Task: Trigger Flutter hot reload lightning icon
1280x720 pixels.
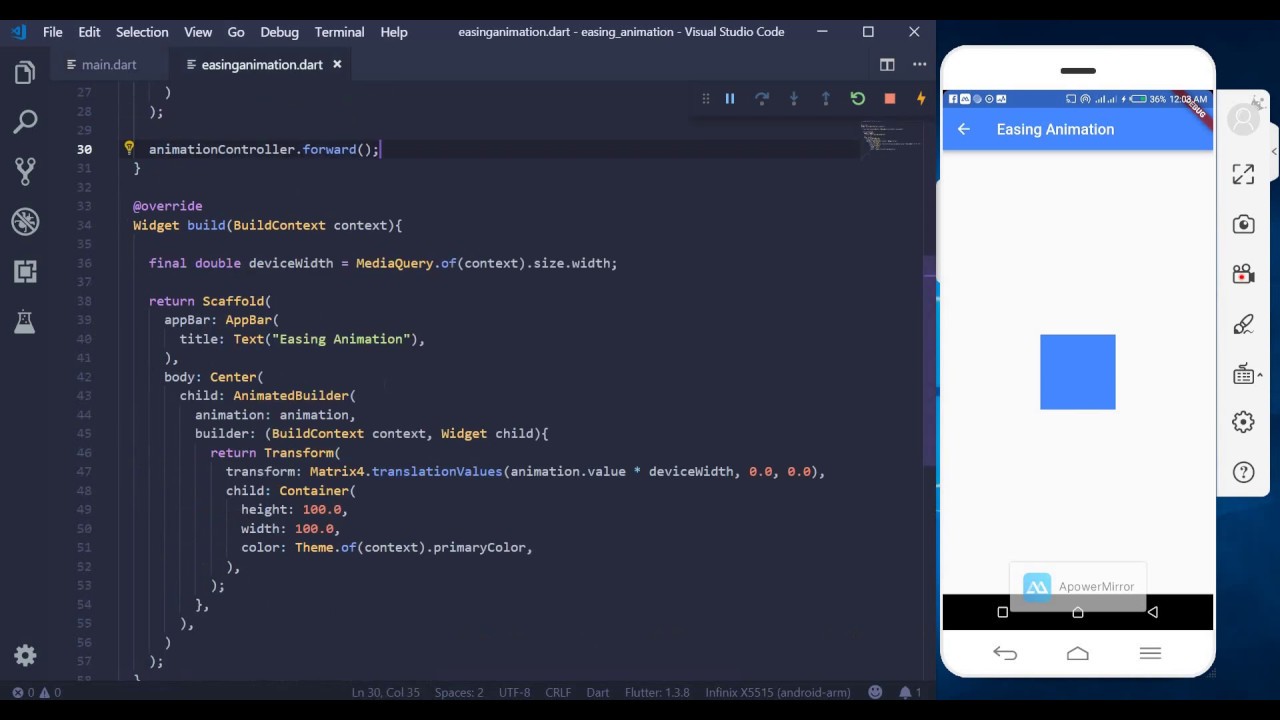Action: click(921, 98)
